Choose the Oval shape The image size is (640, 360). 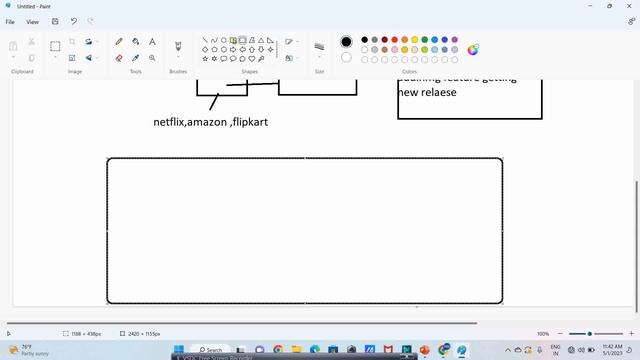pos(224,40)
